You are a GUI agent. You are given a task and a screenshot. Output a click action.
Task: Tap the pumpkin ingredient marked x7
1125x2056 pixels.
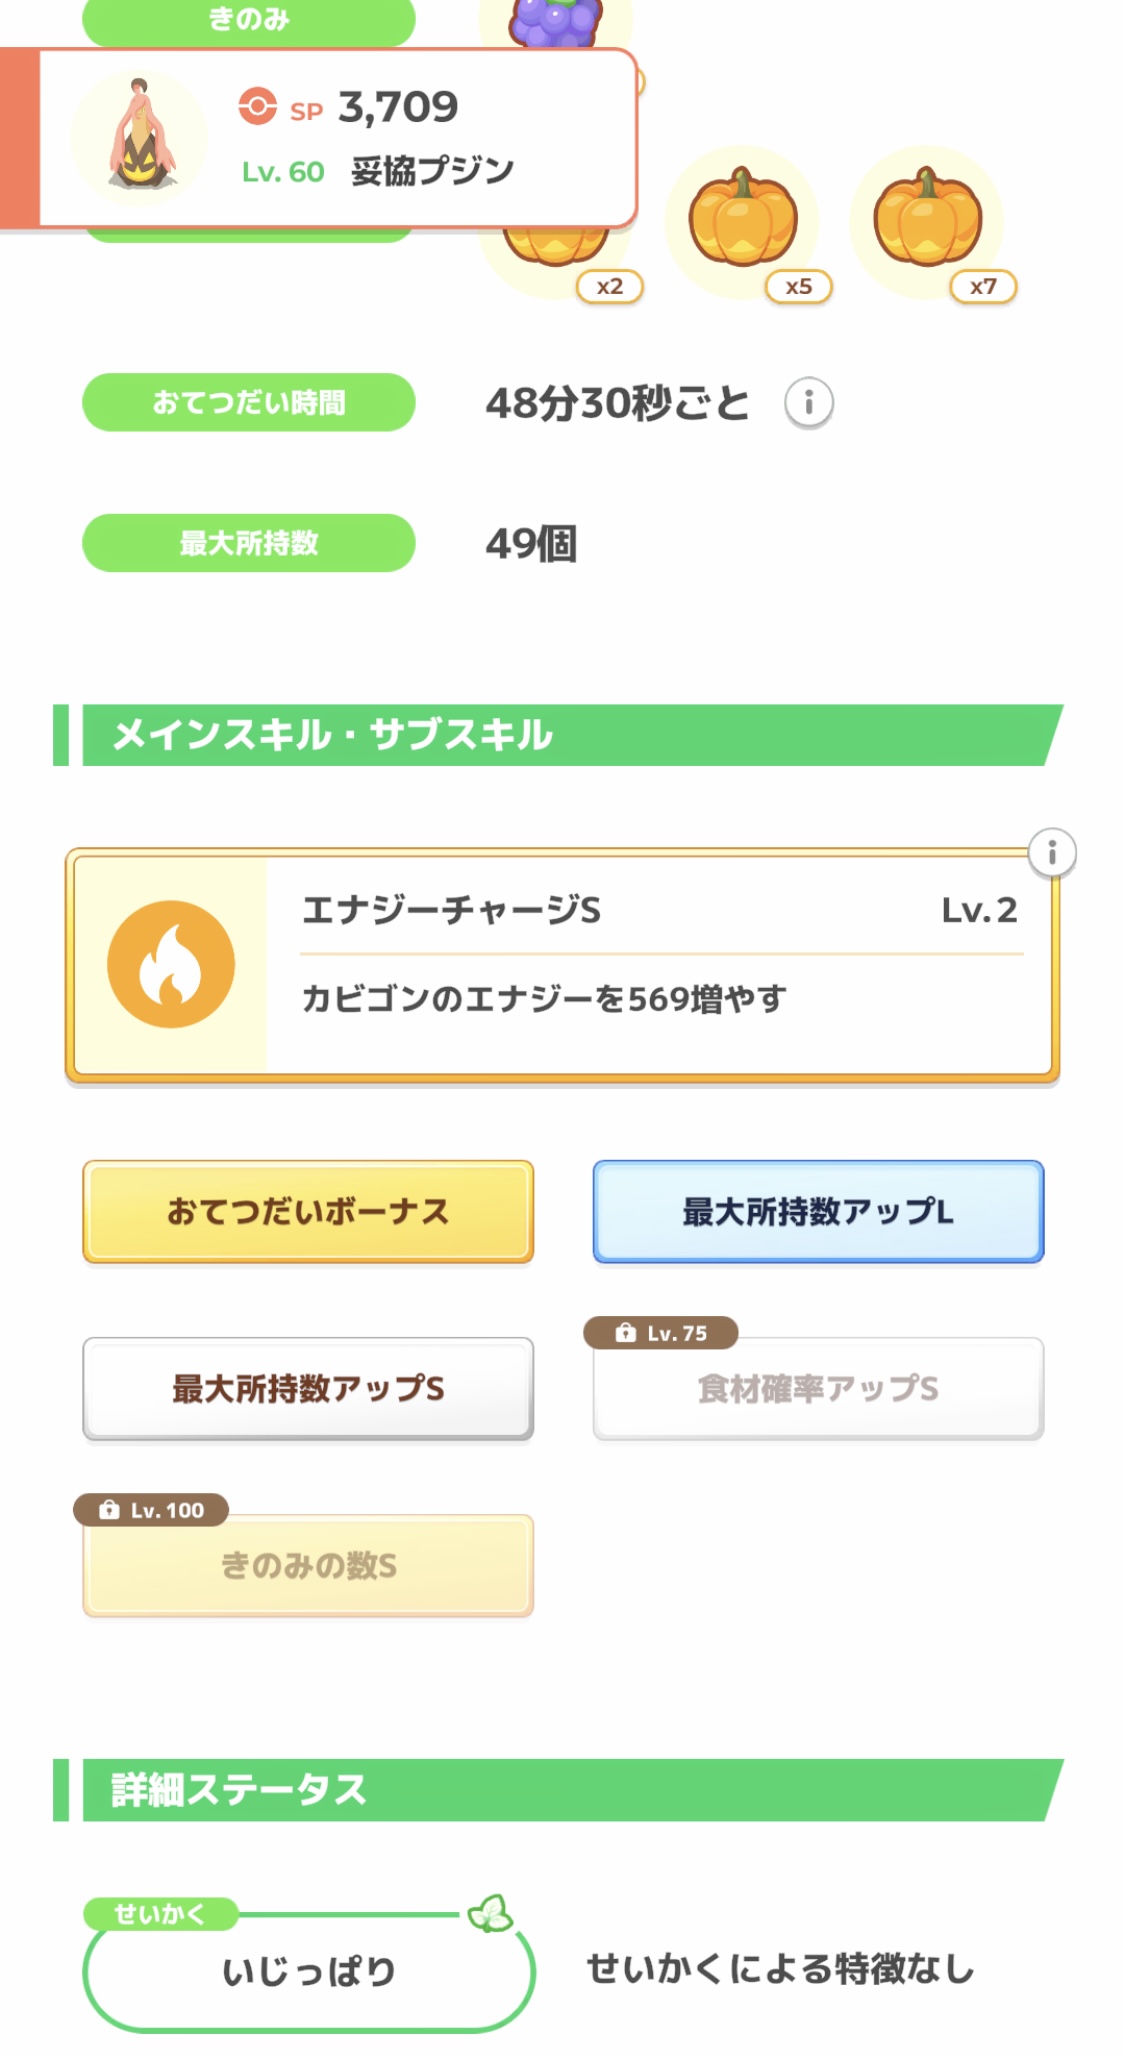click(x=928, y=220)
